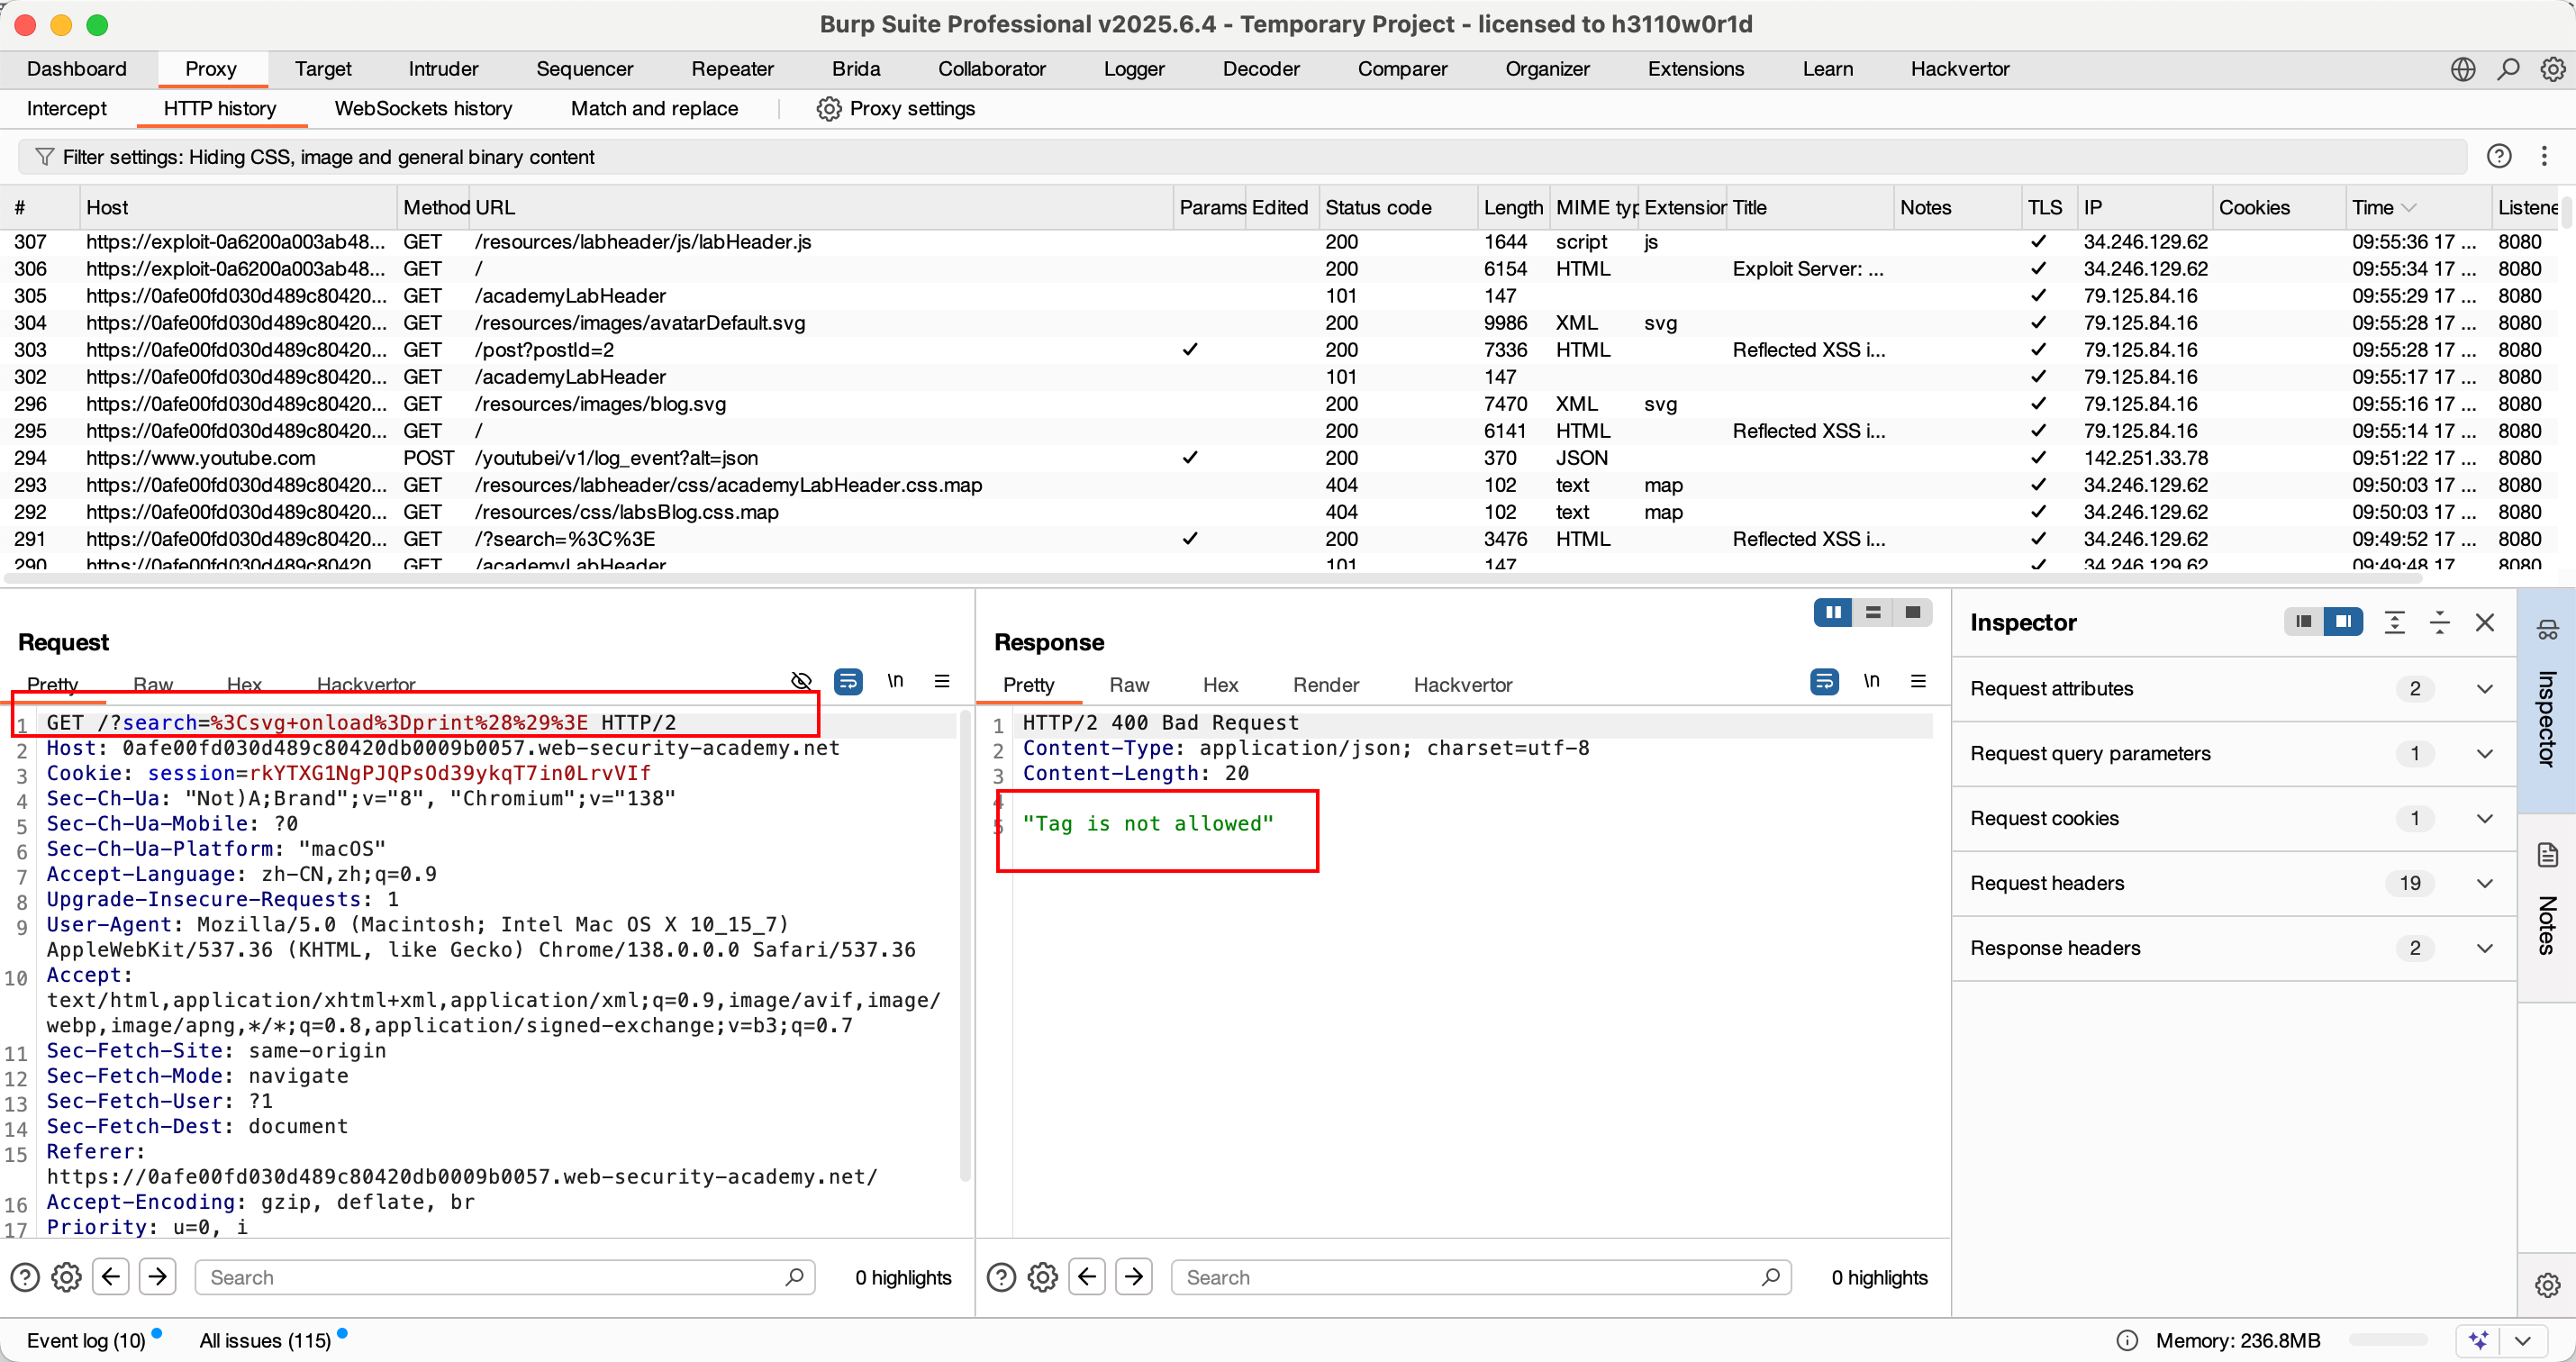Expand Request headers section
Screen dimensions: 2576x1362
pyautogui.click(x=2485, y=883)
